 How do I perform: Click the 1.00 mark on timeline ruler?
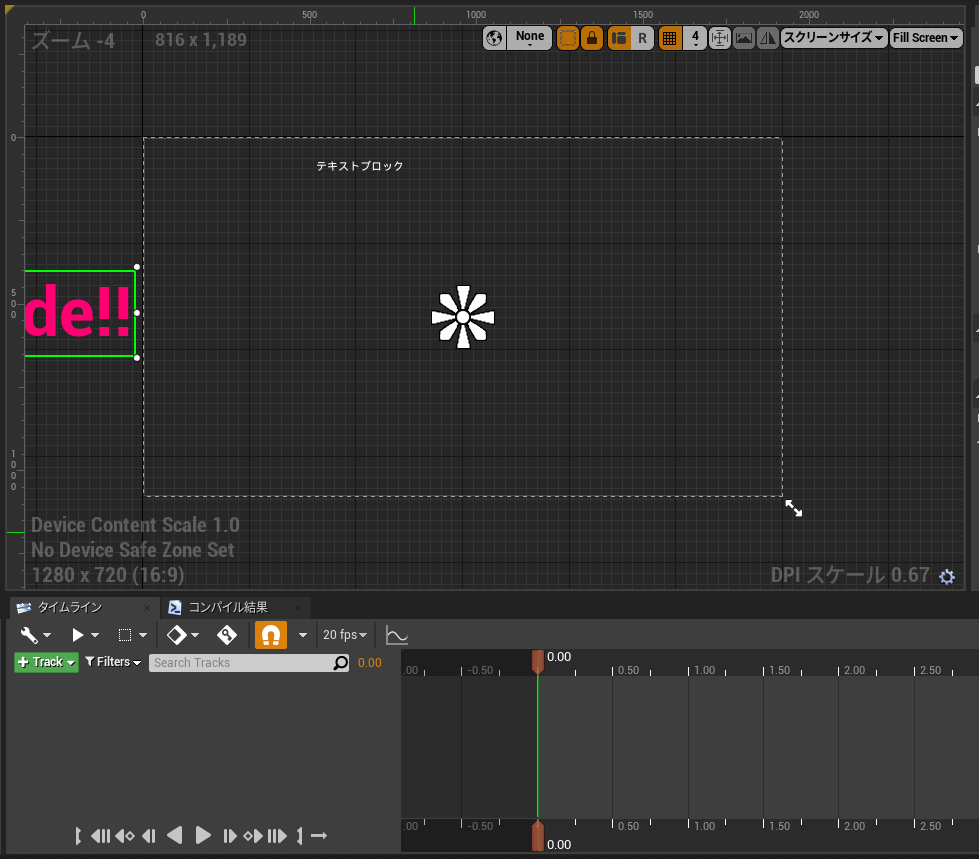tap(704, 670)
